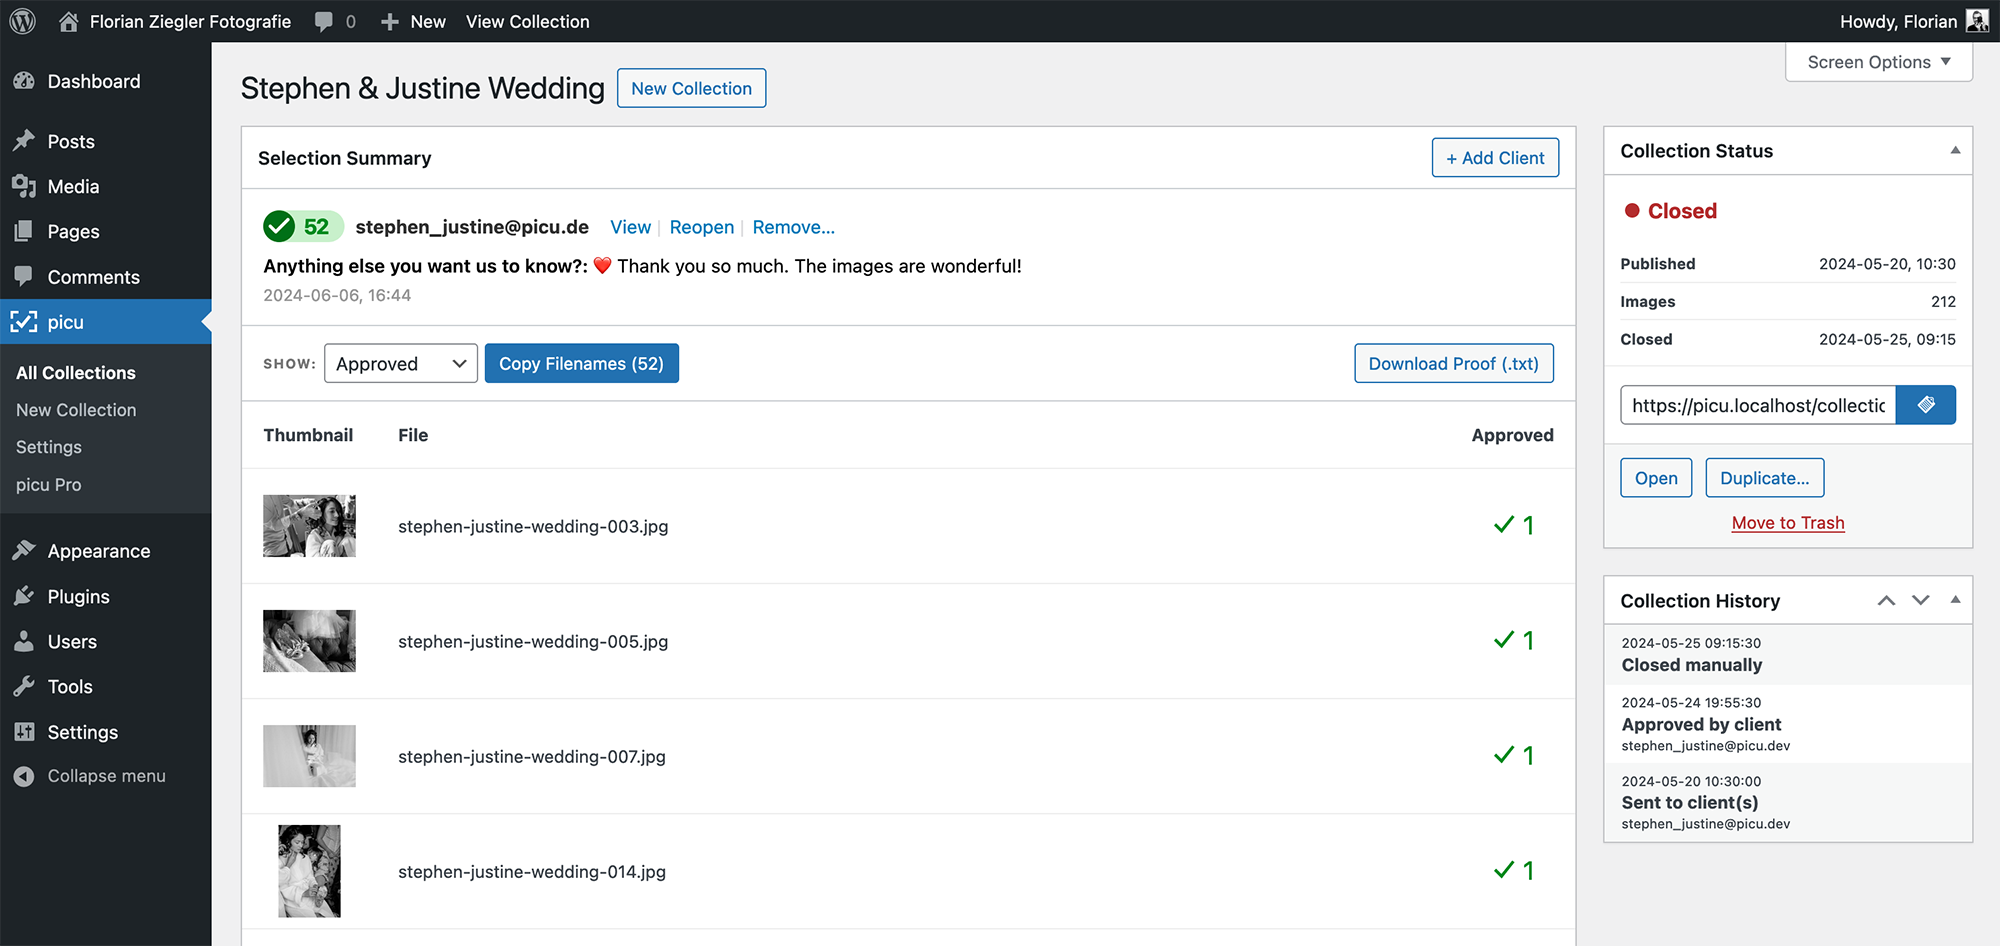The height and width of the screenshot is (946, 2000).
Task: Click the Settings sliders icon in sidebar
Action: click(x=24, y=732)
